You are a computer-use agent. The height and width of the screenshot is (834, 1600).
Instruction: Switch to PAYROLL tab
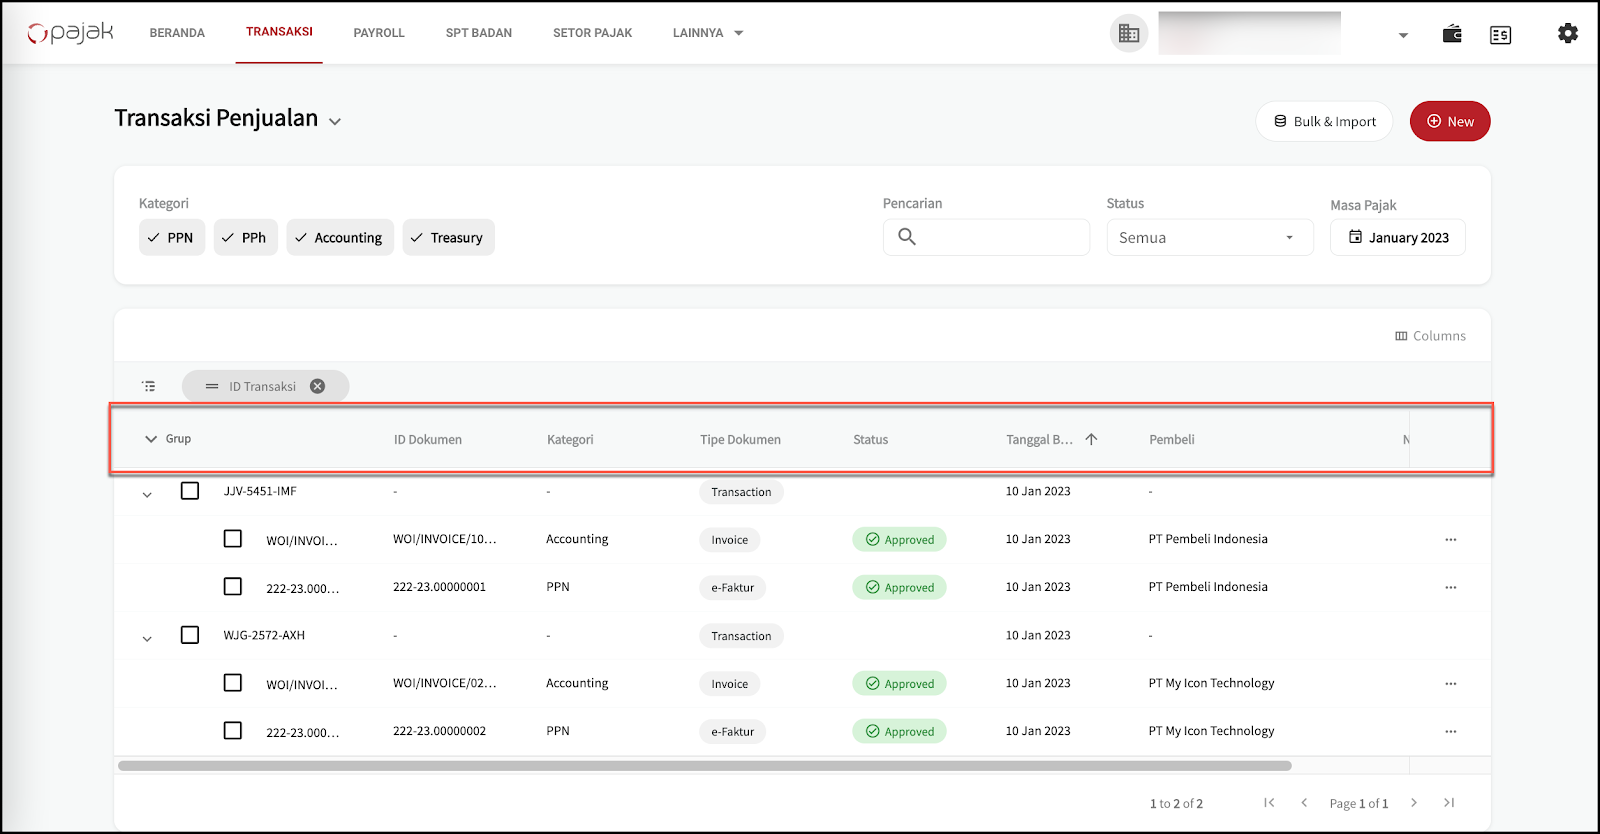tap(379, 33)
